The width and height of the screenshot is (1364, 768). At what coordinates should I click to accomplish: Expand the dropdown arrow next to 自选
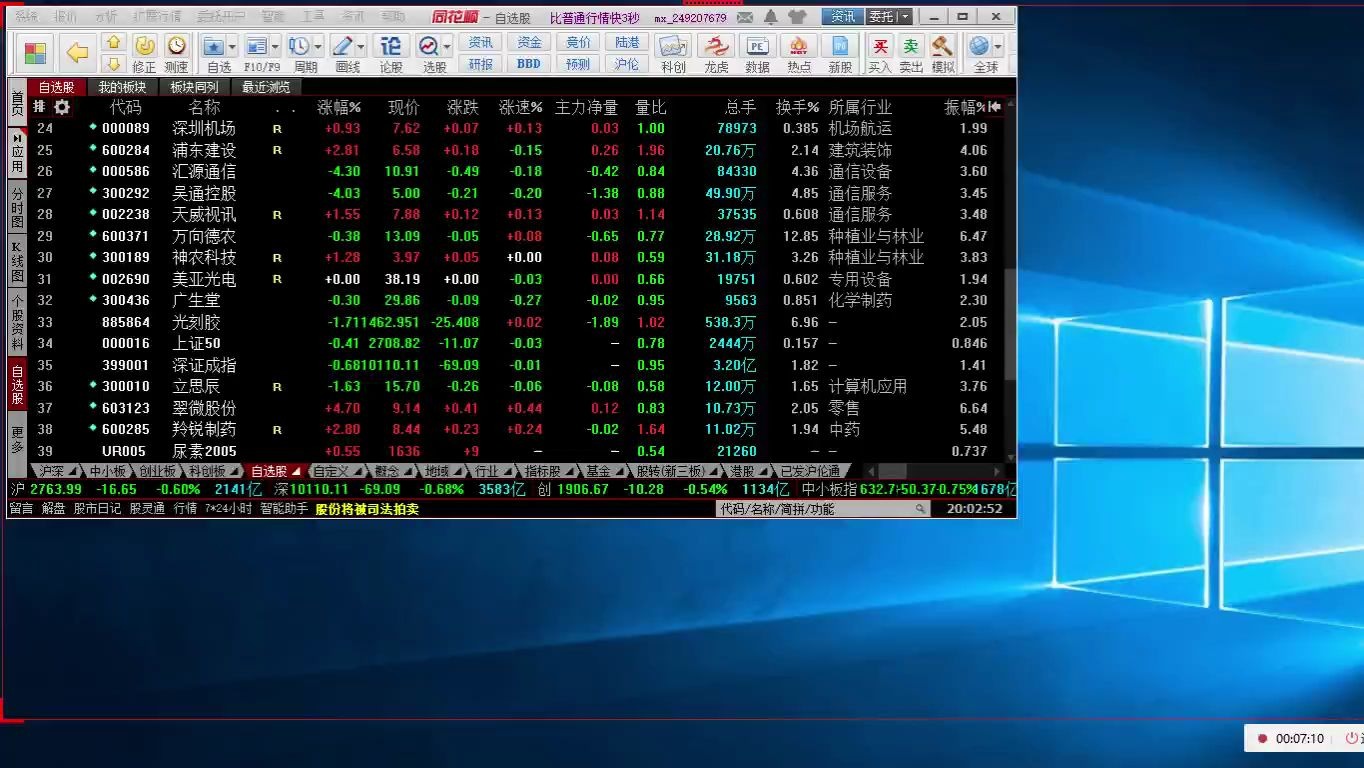point(232,47)
